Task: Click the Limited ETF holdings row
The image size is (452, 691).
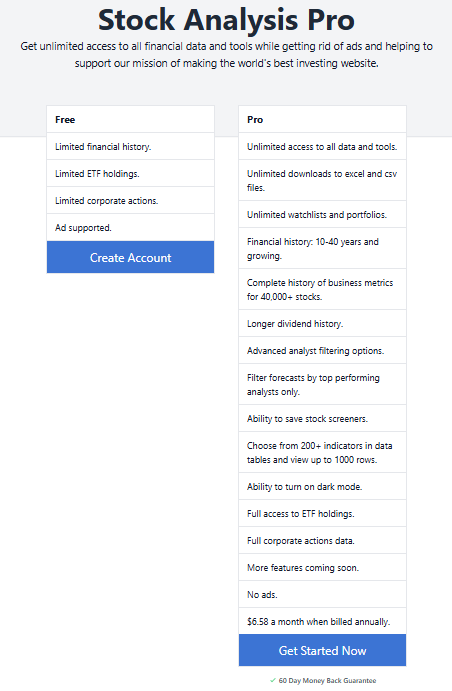Action: 130,174
